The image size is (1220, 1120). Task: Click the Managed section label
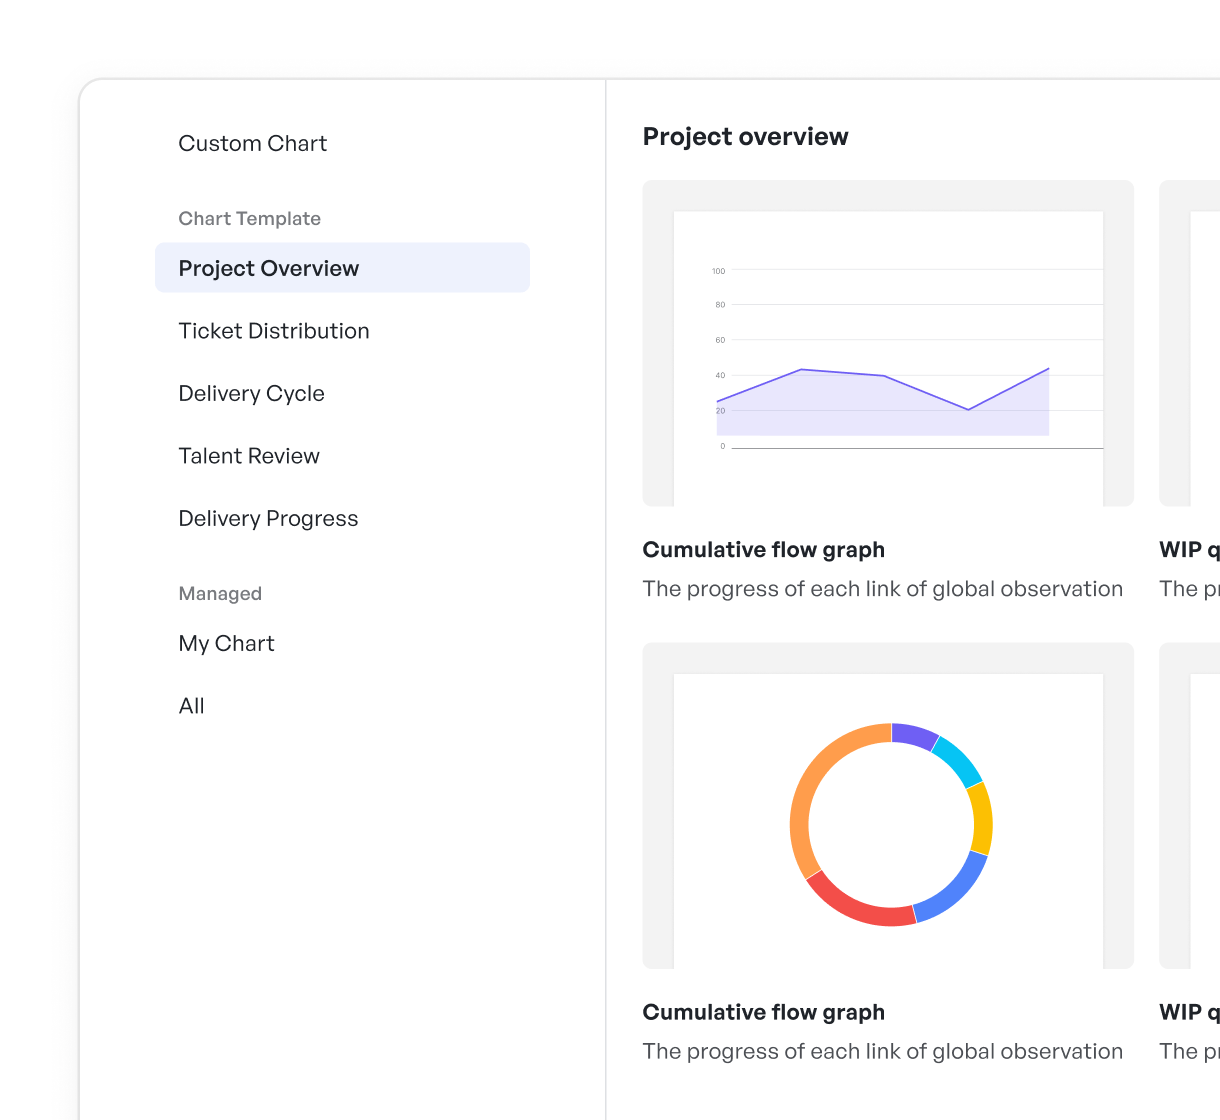pos(220,593)
